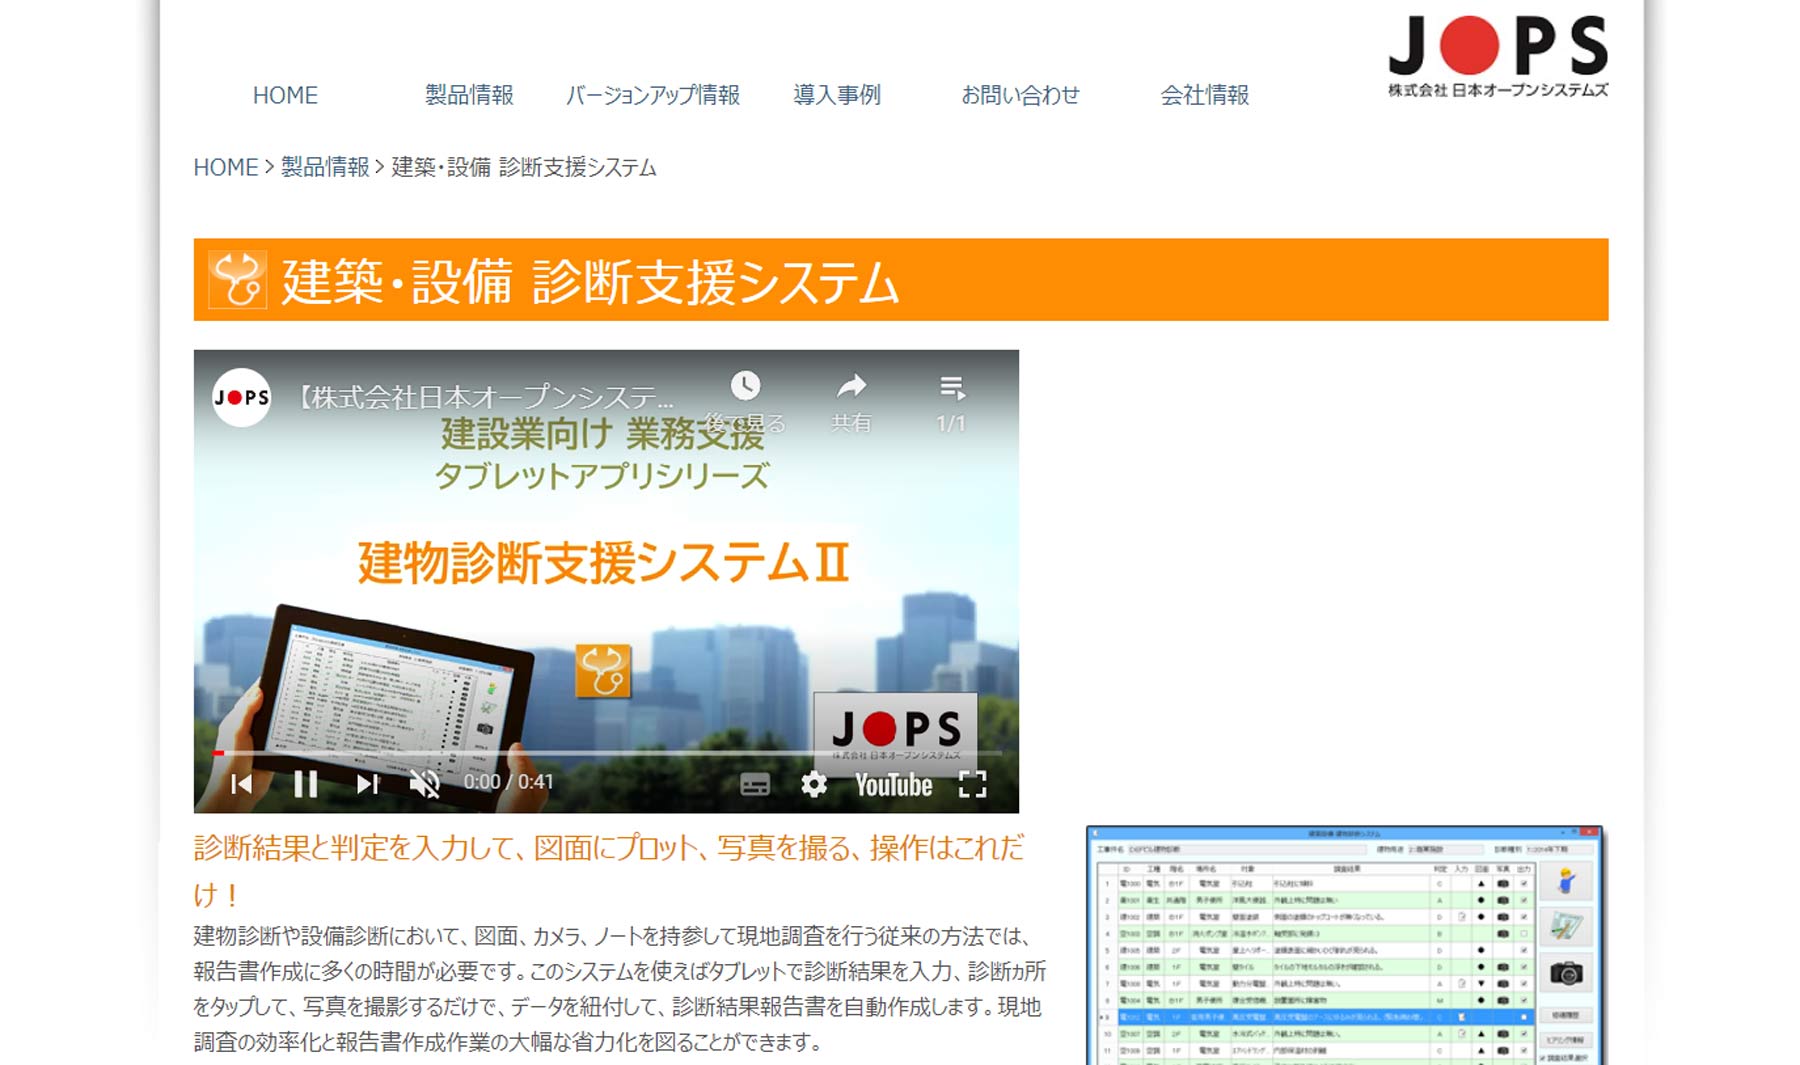Screen dimensions: 1800x1065
Task: Open the software screenshot thumbnail
Action: [x=1344, y=945]
